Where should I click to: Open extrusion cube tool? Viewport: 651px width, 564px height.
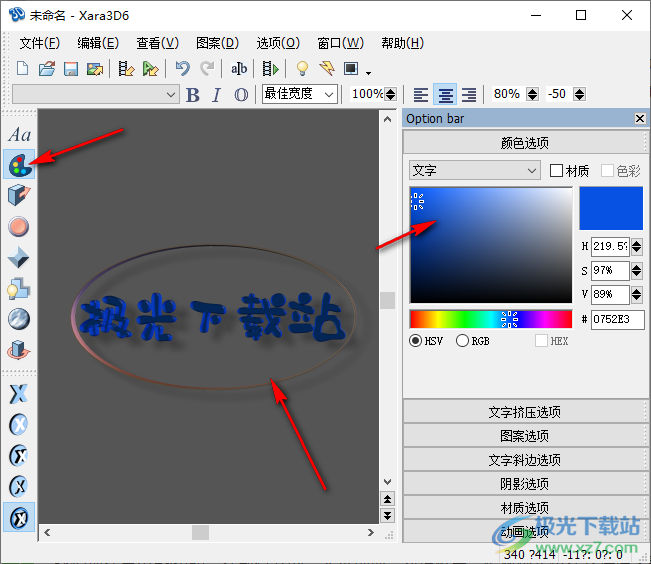[x=19, y=196]
